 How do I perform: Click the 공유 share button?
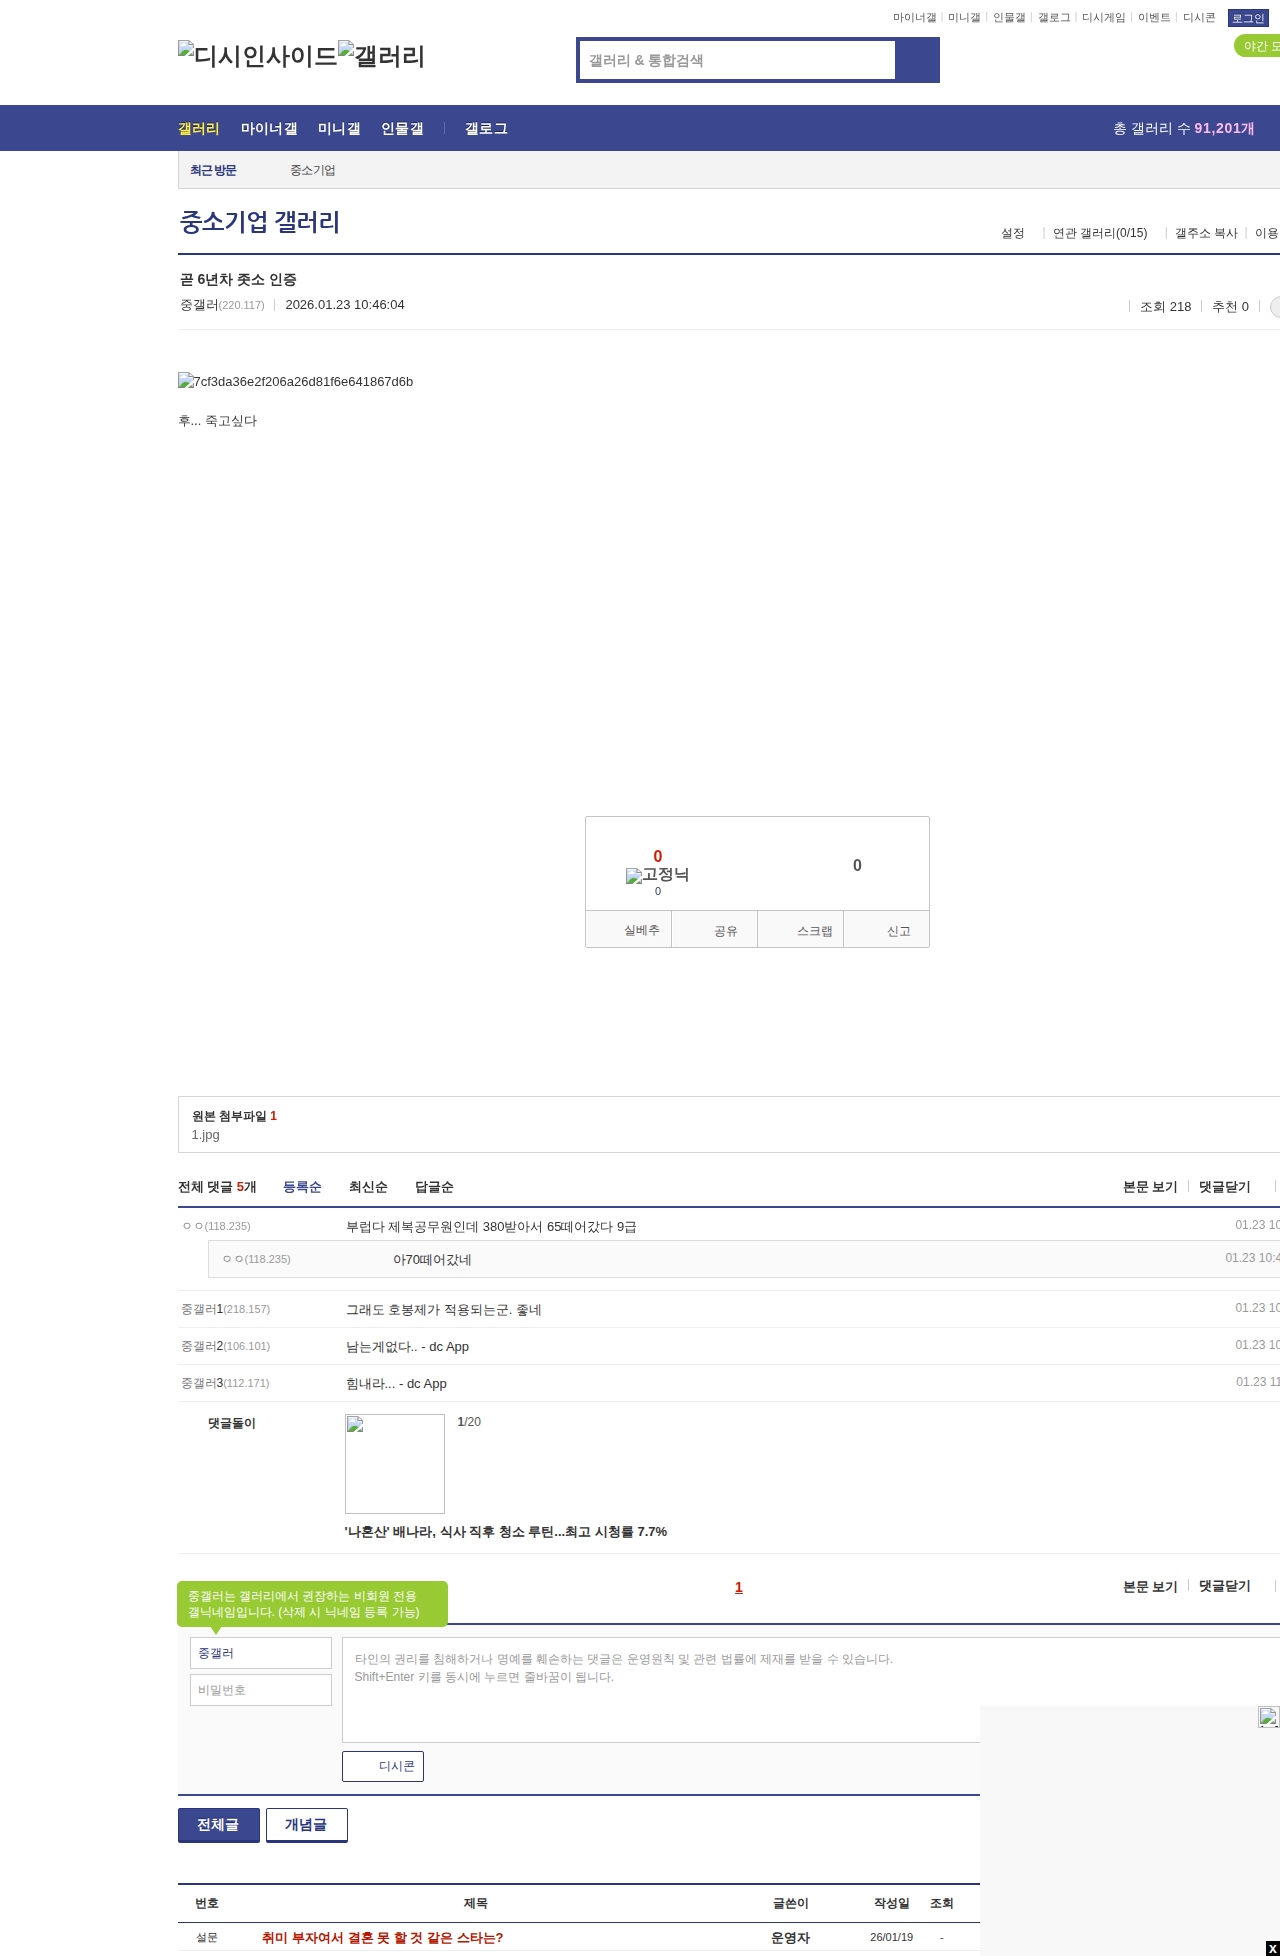725,931
